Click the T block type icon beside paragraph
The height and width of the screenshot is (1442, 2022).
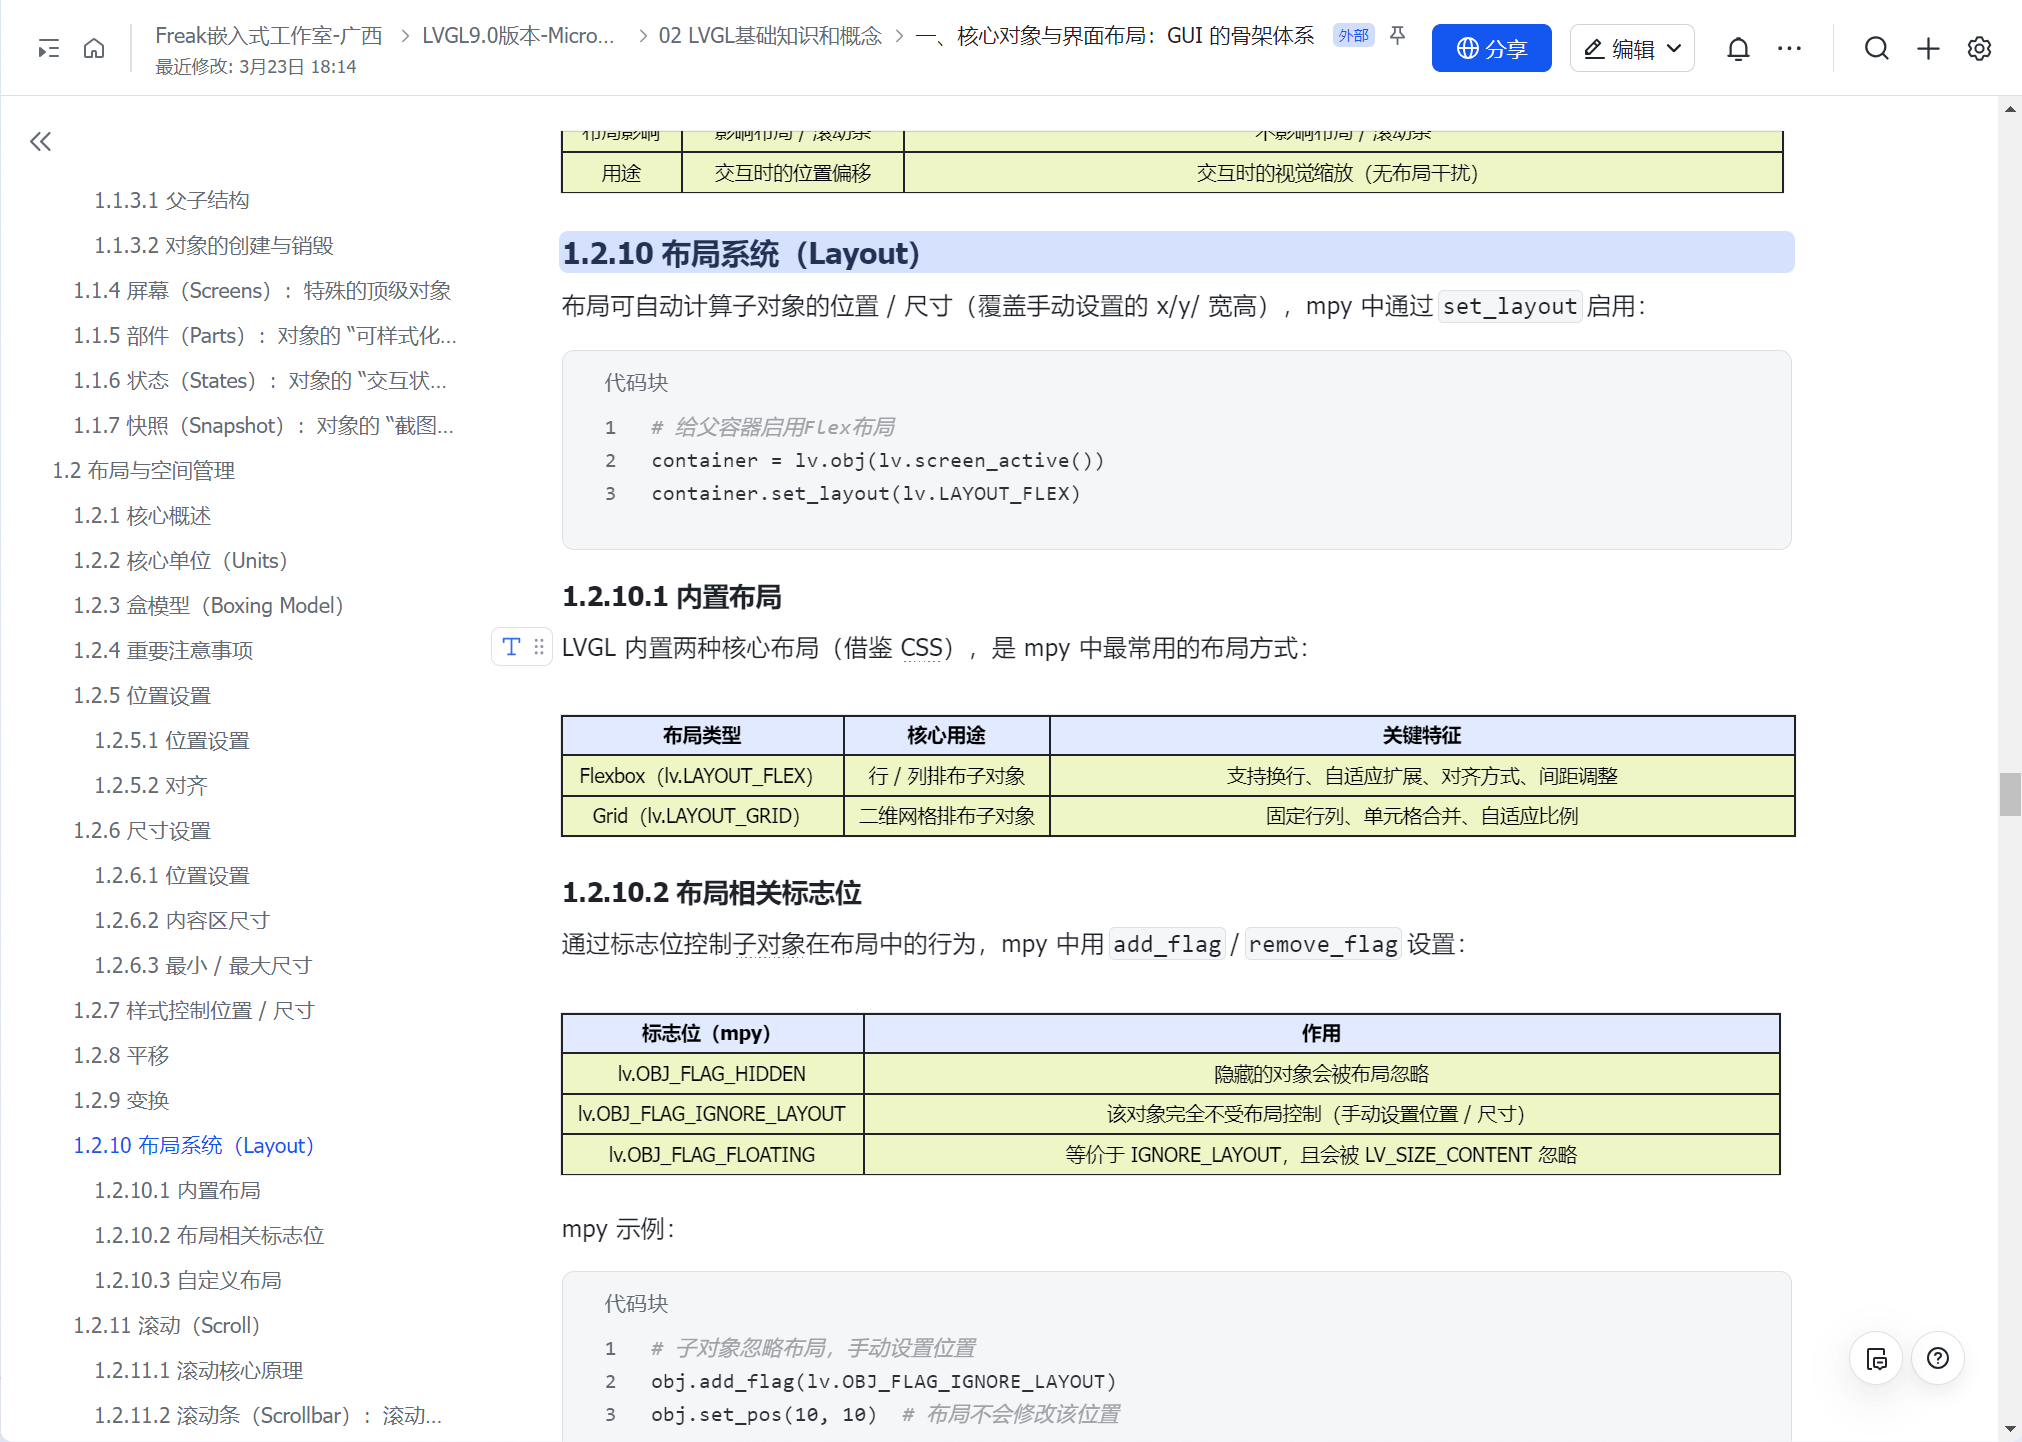point(511,647)
